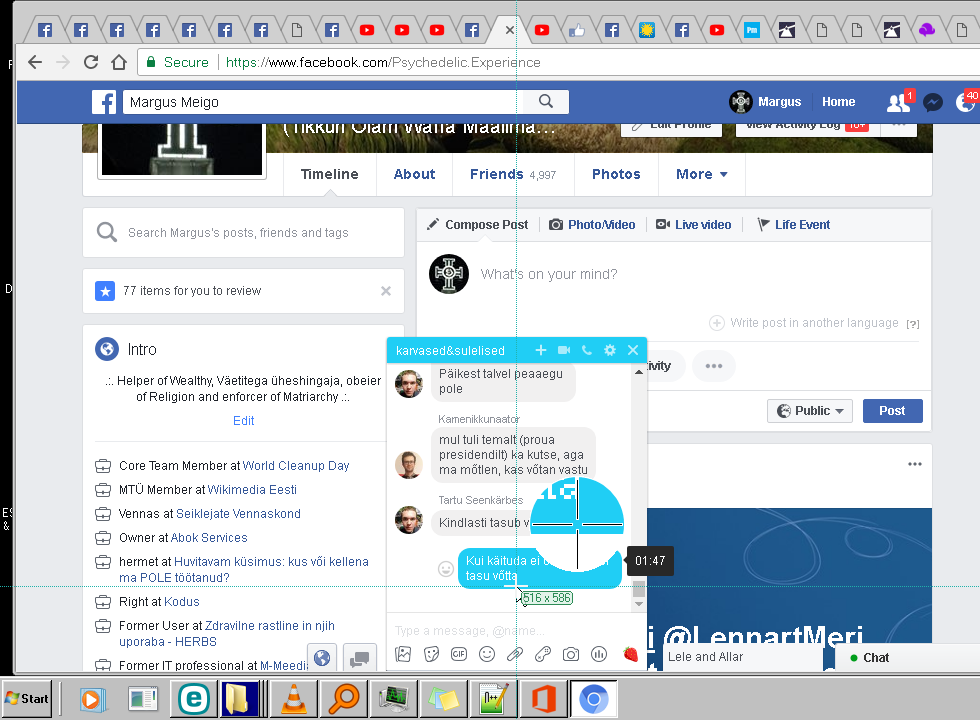Click the Chrome back arrow button

click(35, 62)
